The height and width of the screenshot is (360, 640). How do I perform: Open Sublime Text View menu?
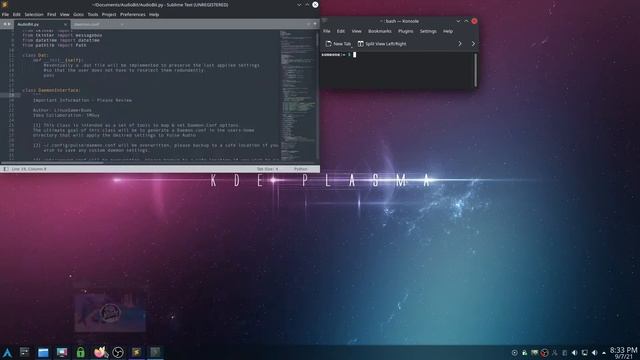point(64,14)
